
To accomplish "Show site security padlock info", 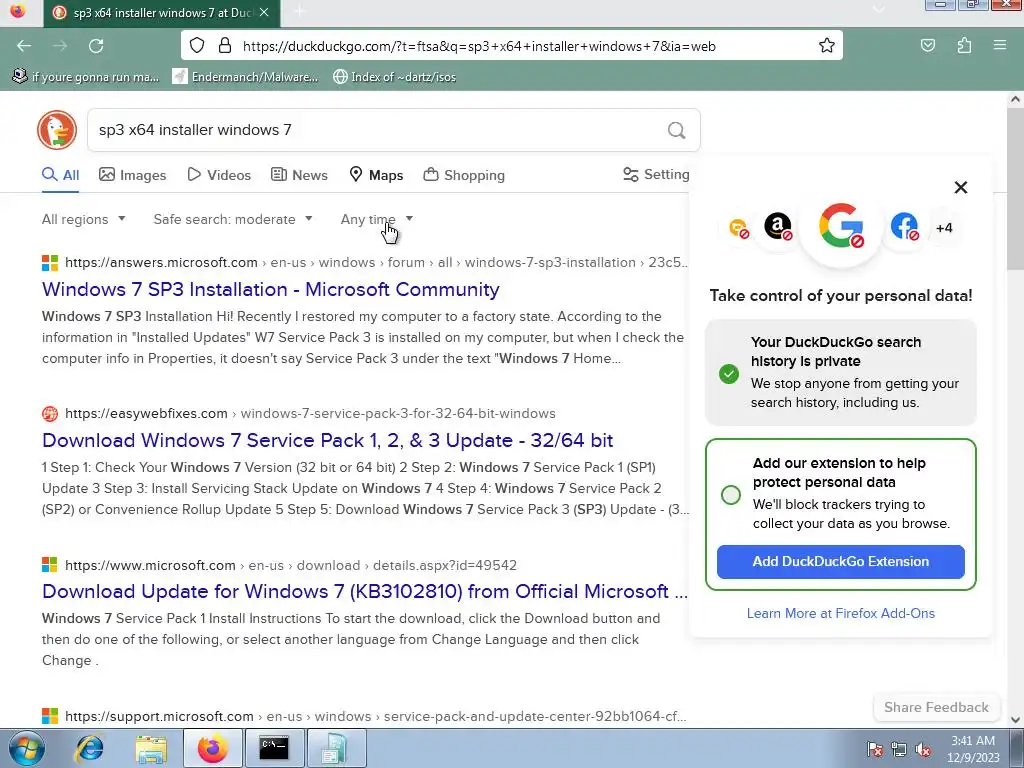I will 225,46.
